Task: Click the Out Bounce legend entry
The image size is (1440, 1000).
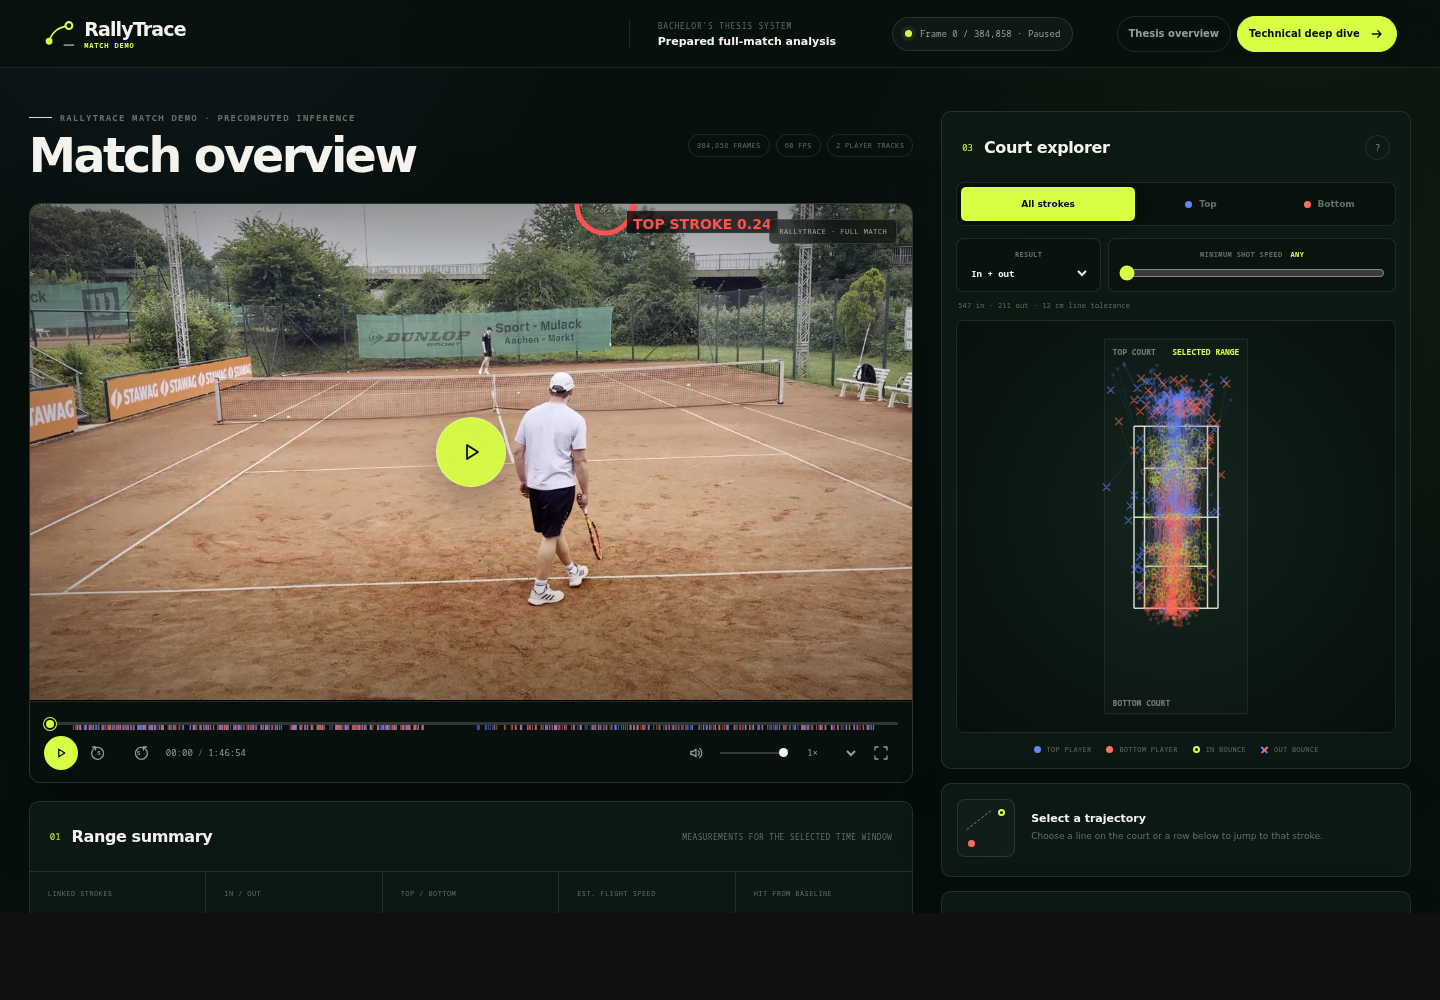Action: point(1289,750)
